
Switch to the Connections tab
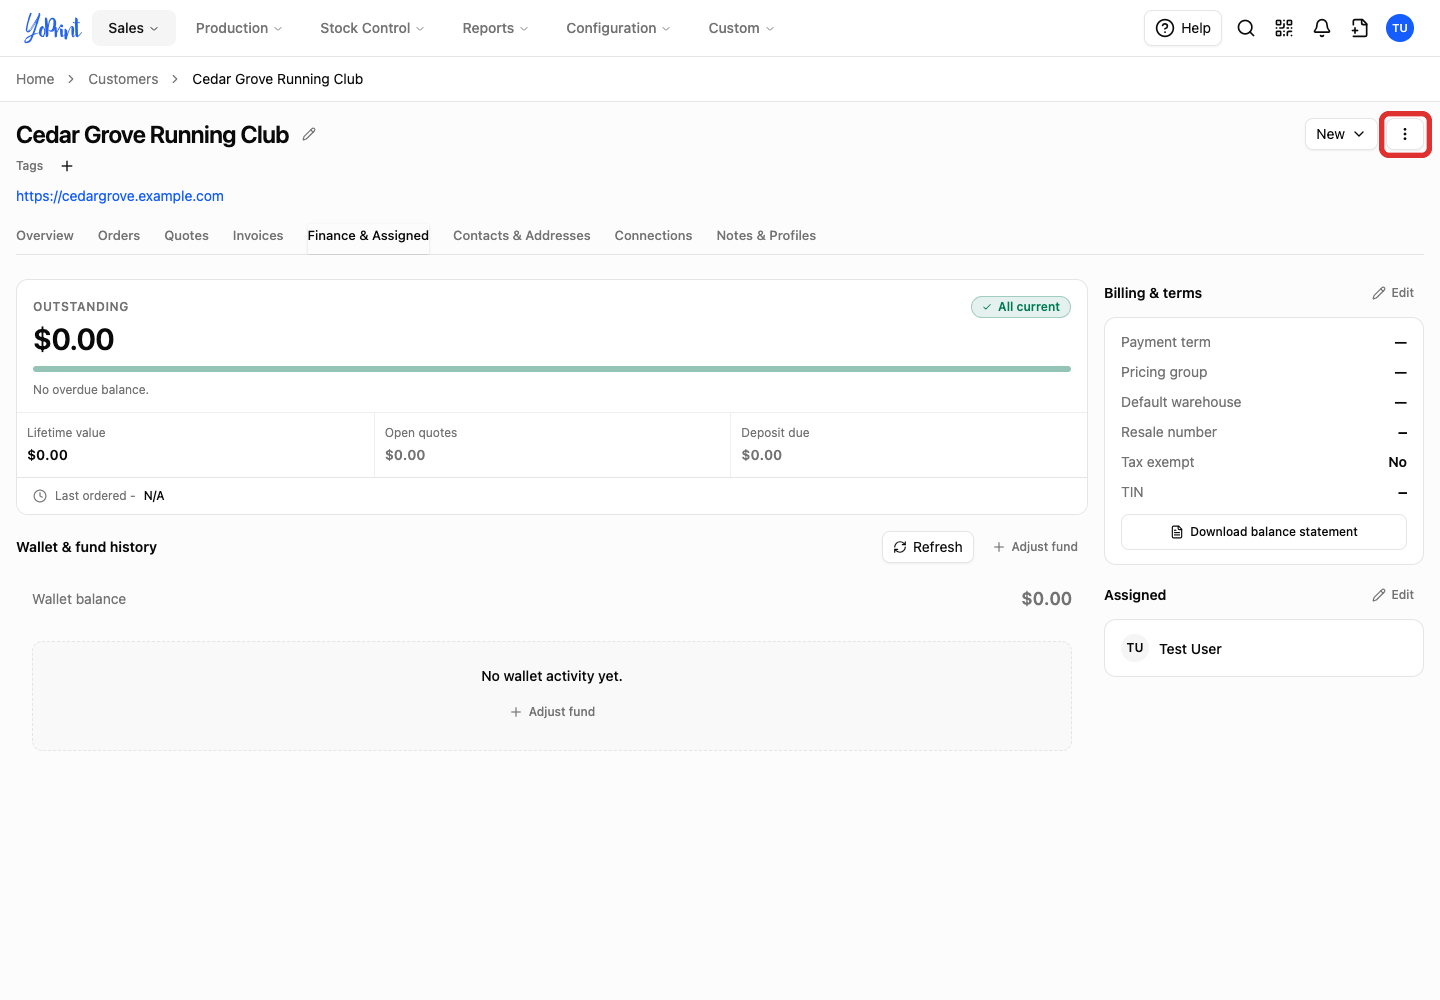click(x=654, y=236)
